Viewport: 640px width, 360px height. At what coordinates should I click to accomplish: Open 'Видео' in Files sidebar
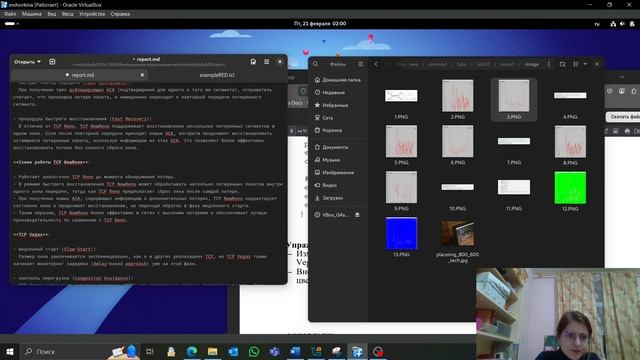pyautogui.click(x=337, y=185)
